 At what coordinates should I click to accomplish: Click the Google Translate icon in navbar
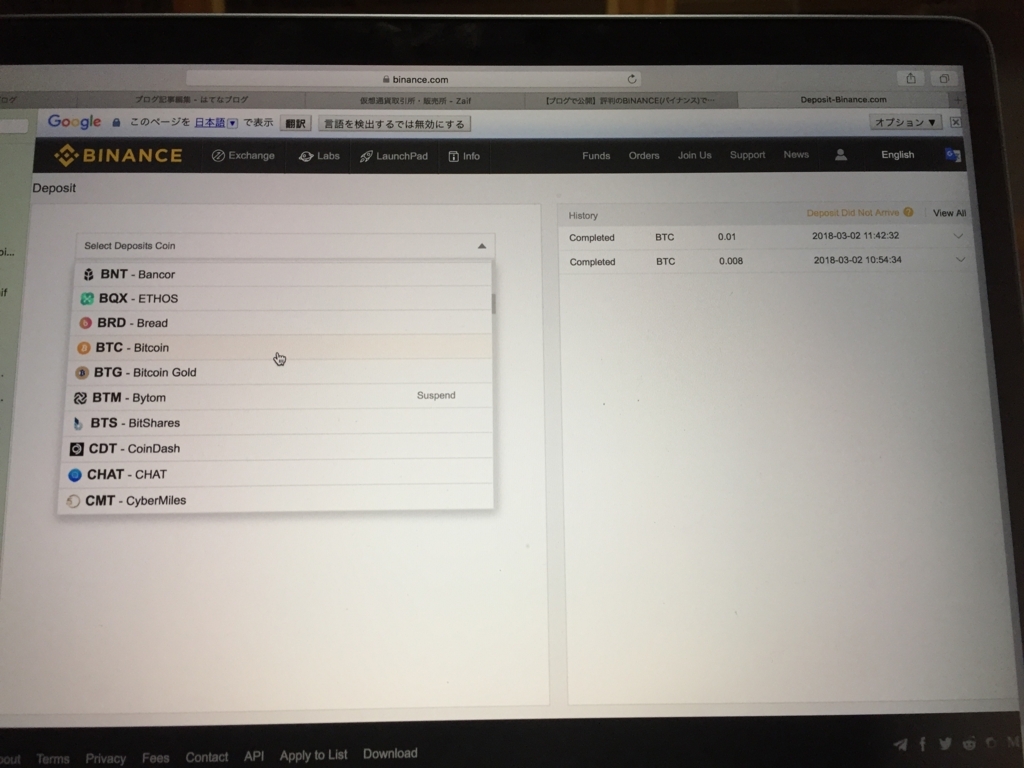(x=952, y=155)
